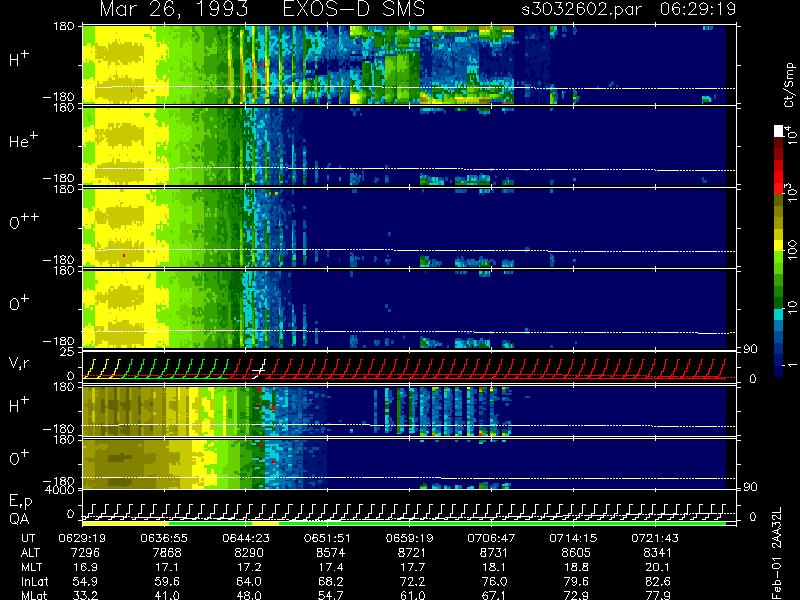Click MLT value '18.1'
This screenshot has height=600, width=800.
pyautogui.click(x=494, y=567)
